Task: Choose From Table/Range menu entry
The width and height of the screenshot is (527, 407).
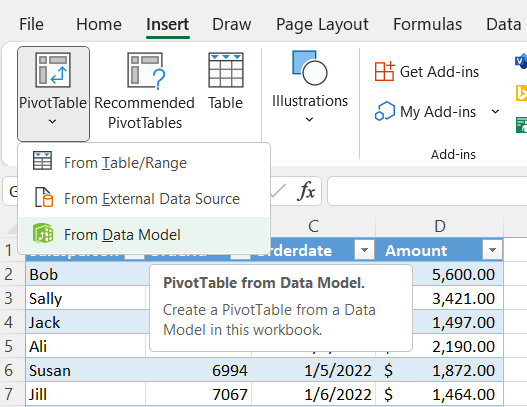Action: 144,163
